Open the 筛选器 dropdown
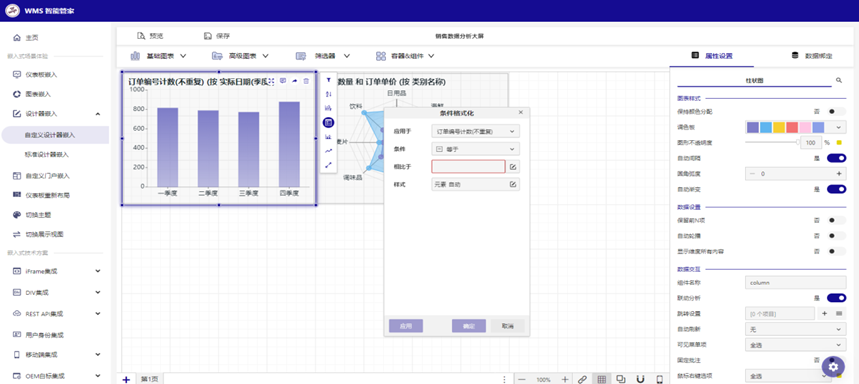Viewport: 859px width, 384px height. tap(323, 56)
